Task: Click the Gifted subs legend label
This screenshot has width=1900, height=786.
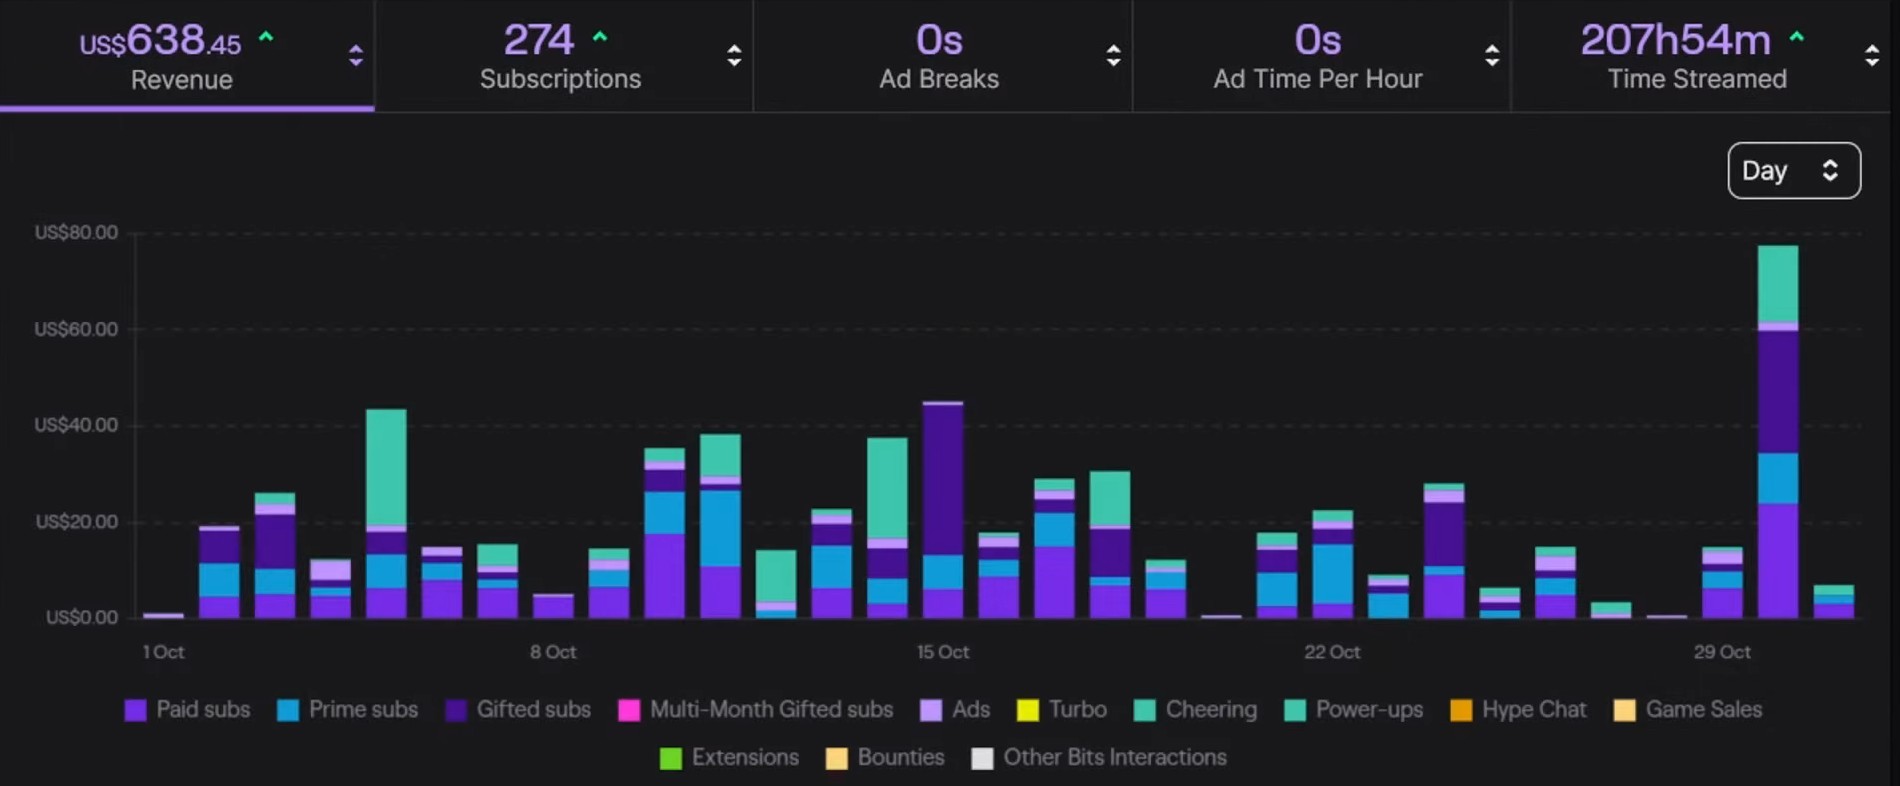Action: (x=533, y=709)
